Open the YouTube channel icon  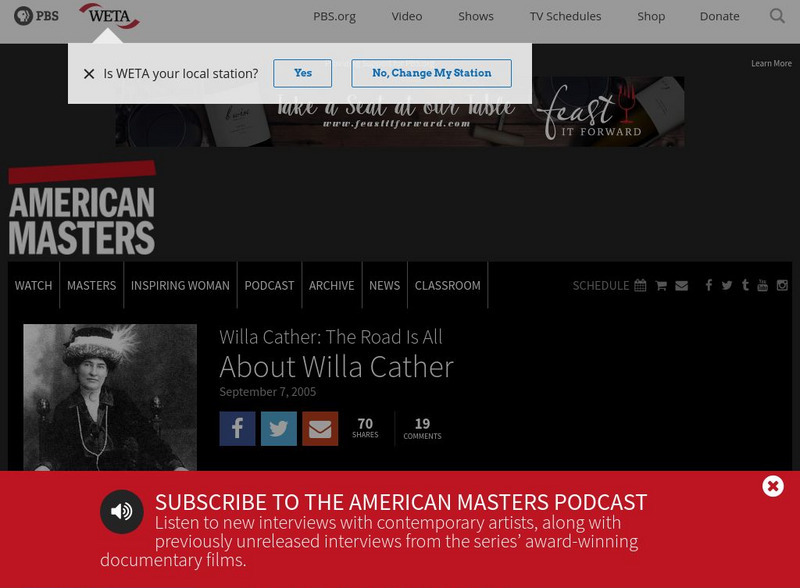tap(763, 285)
